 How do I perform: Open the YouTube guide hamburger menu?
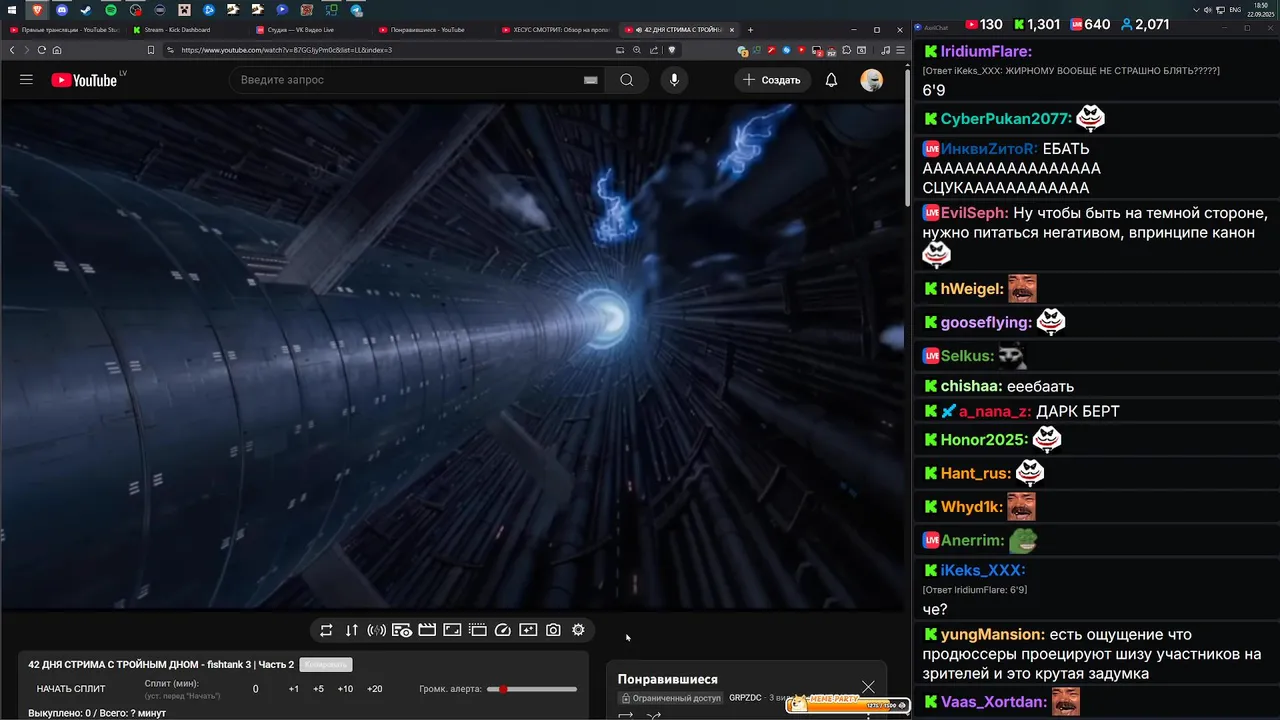tap(26, 80)
